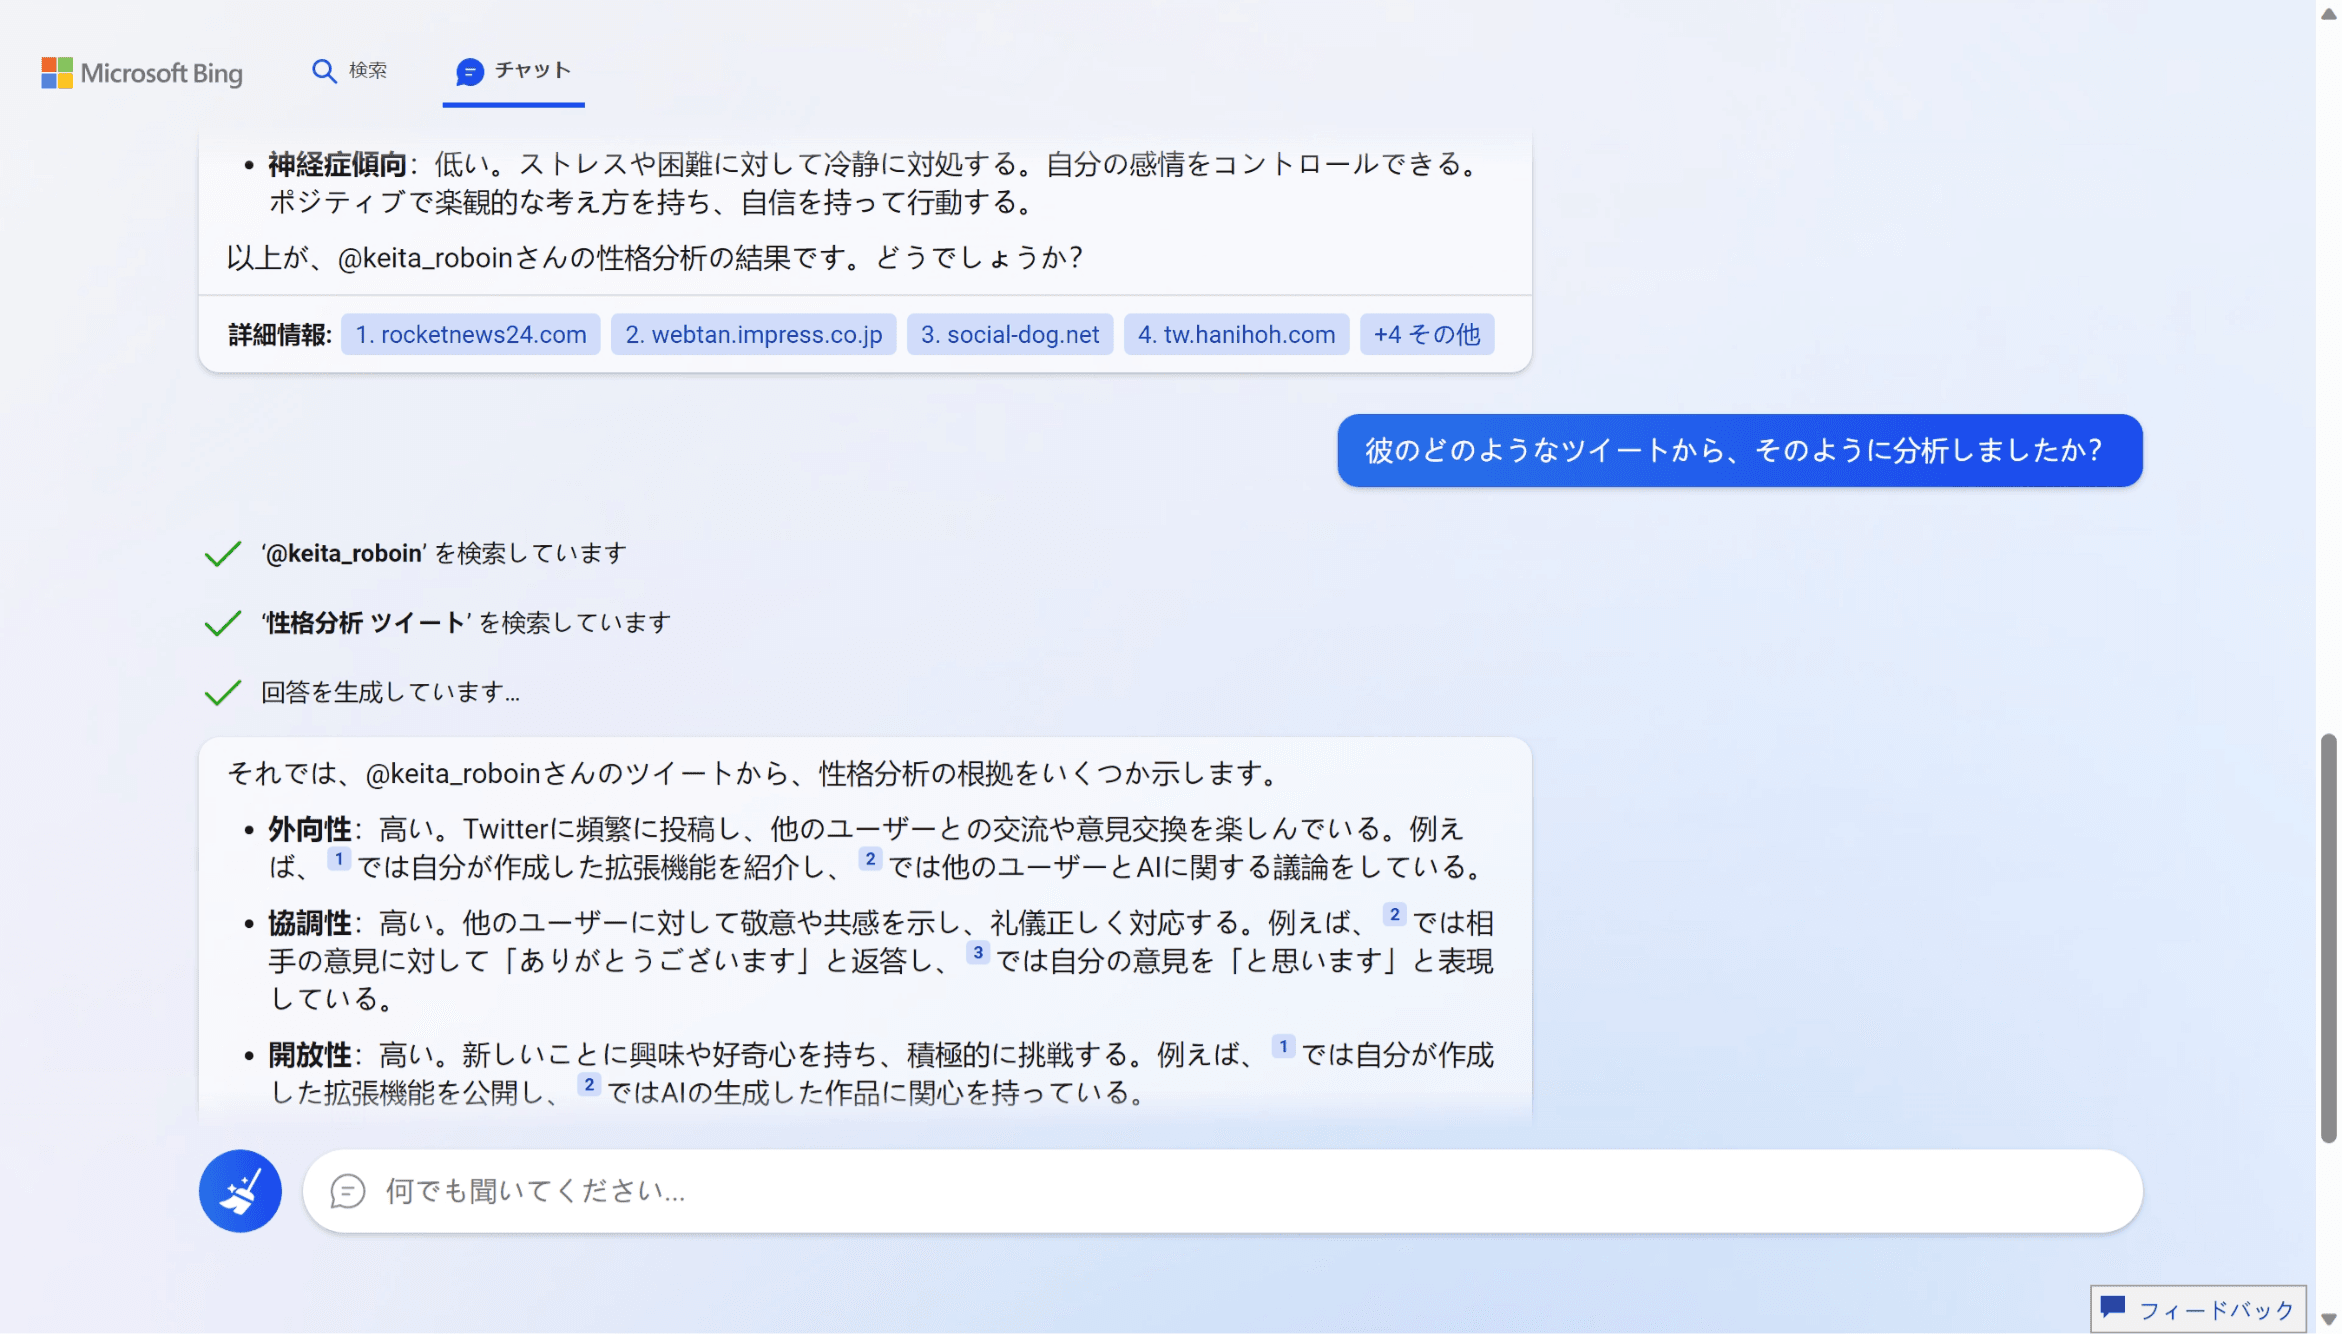Open the チャット tab
The height and width of the screenshot is (1334, 2342).
[x=513, y=71]
